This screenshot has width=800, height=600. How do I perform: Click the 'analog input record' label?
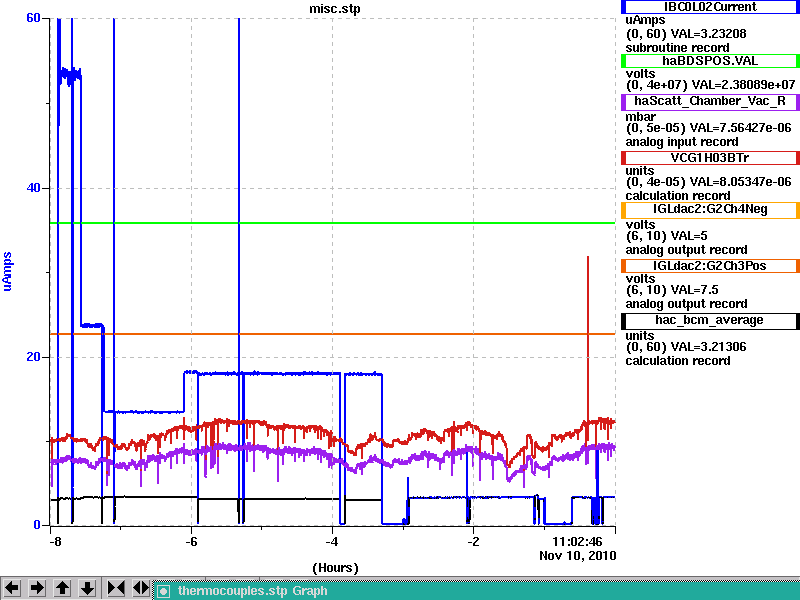coord(682,142)
